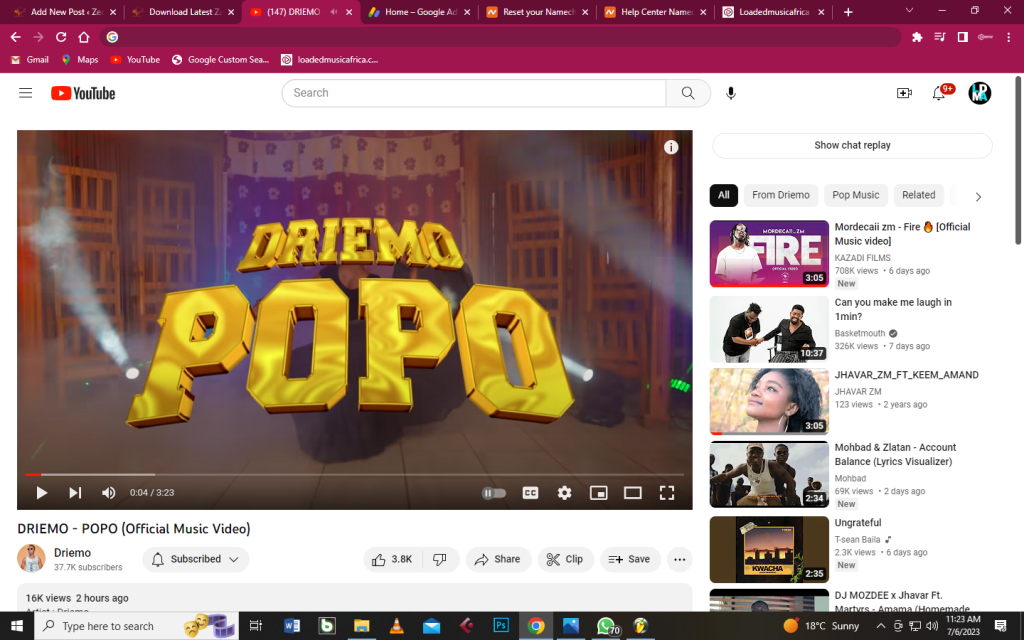Go to Chrome home page
The image size is (1024, 640).
pyautogui.click(x=84, y=37)
